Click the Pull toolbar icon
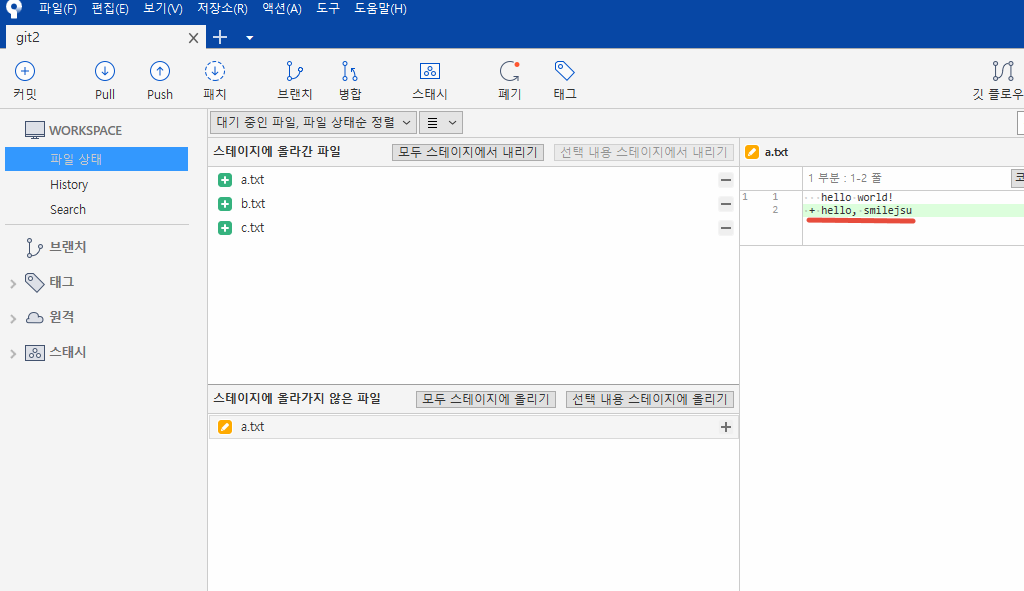 coord(104,71)
